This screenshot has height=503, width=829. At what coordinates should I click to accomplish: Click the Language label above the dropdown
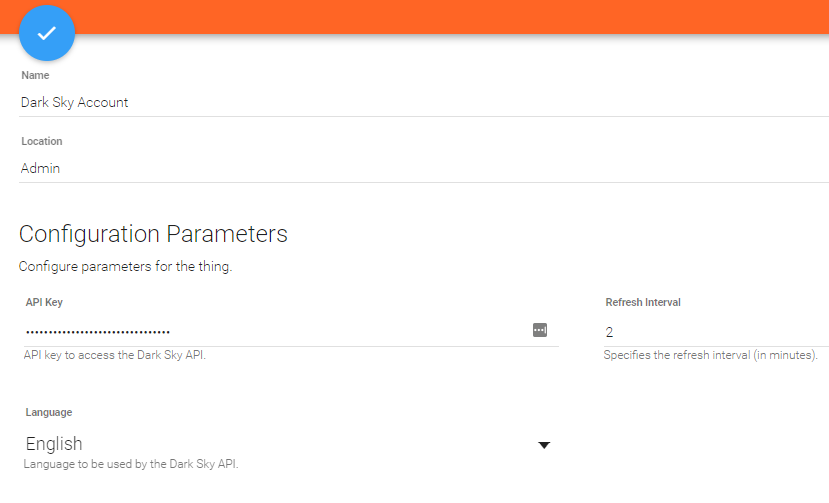point(49,412)
